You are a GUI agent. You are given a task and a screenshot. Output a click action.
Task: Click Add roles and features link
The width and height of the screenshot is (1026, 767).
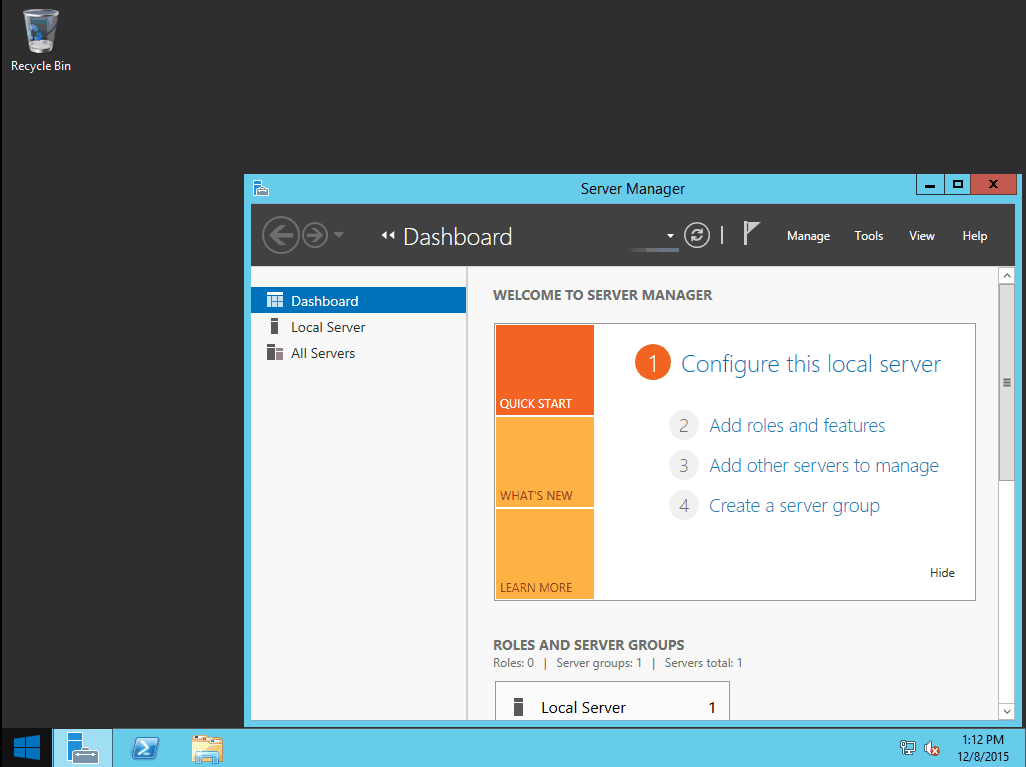(797, 425)
